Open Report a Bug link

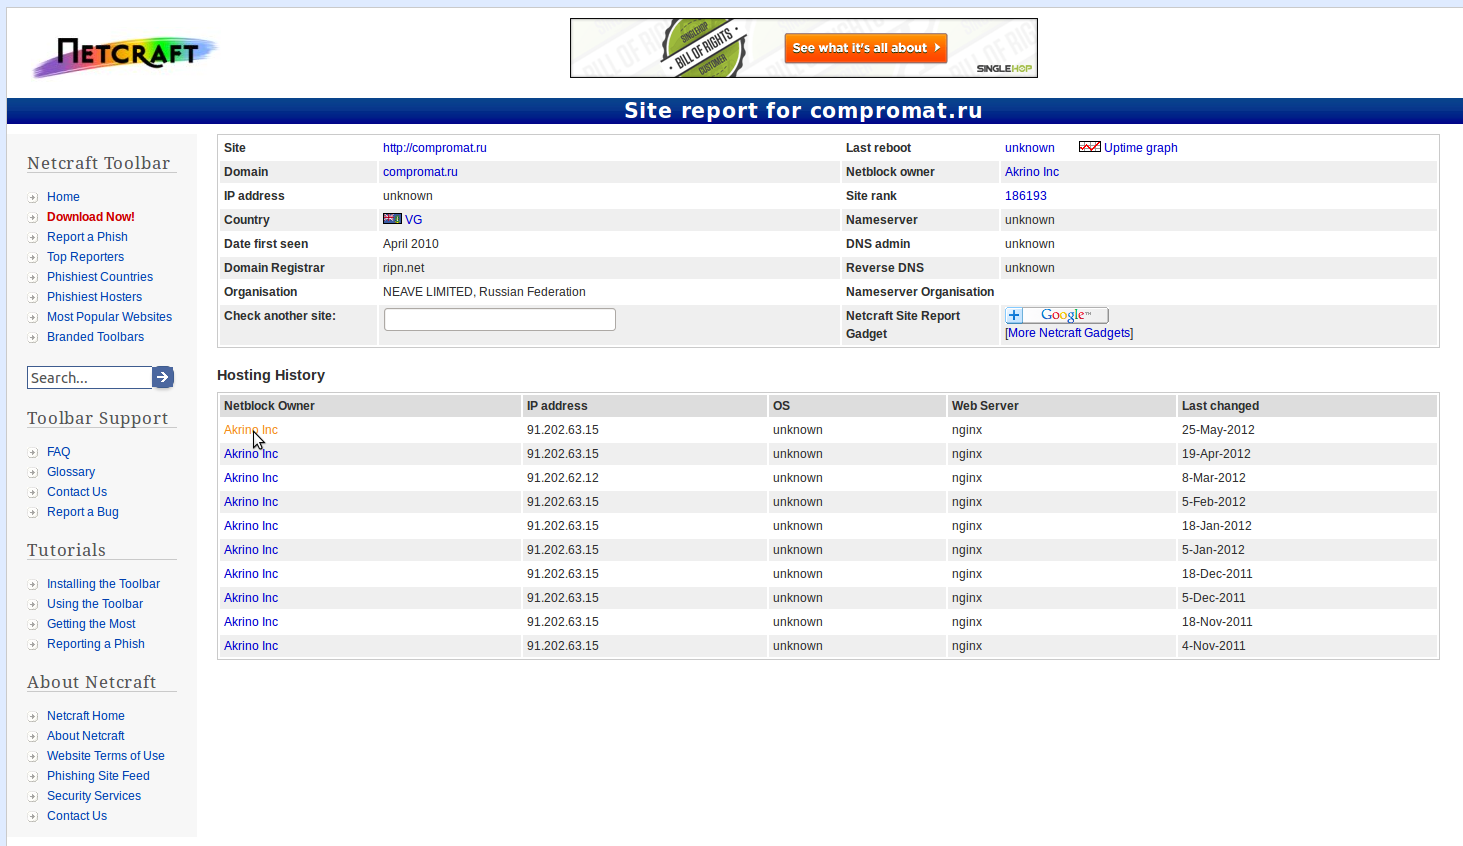[x=83, y=512]
